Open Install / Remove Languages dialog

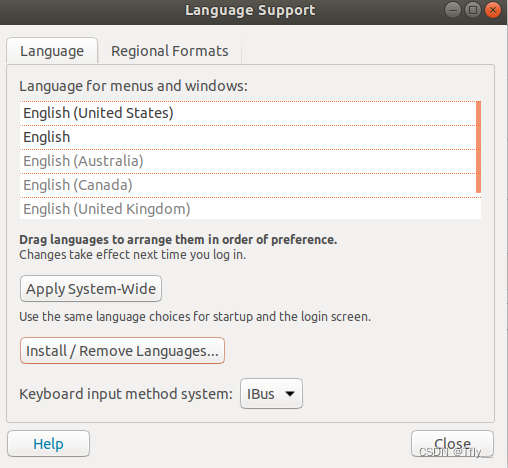[x=122, y=351]
